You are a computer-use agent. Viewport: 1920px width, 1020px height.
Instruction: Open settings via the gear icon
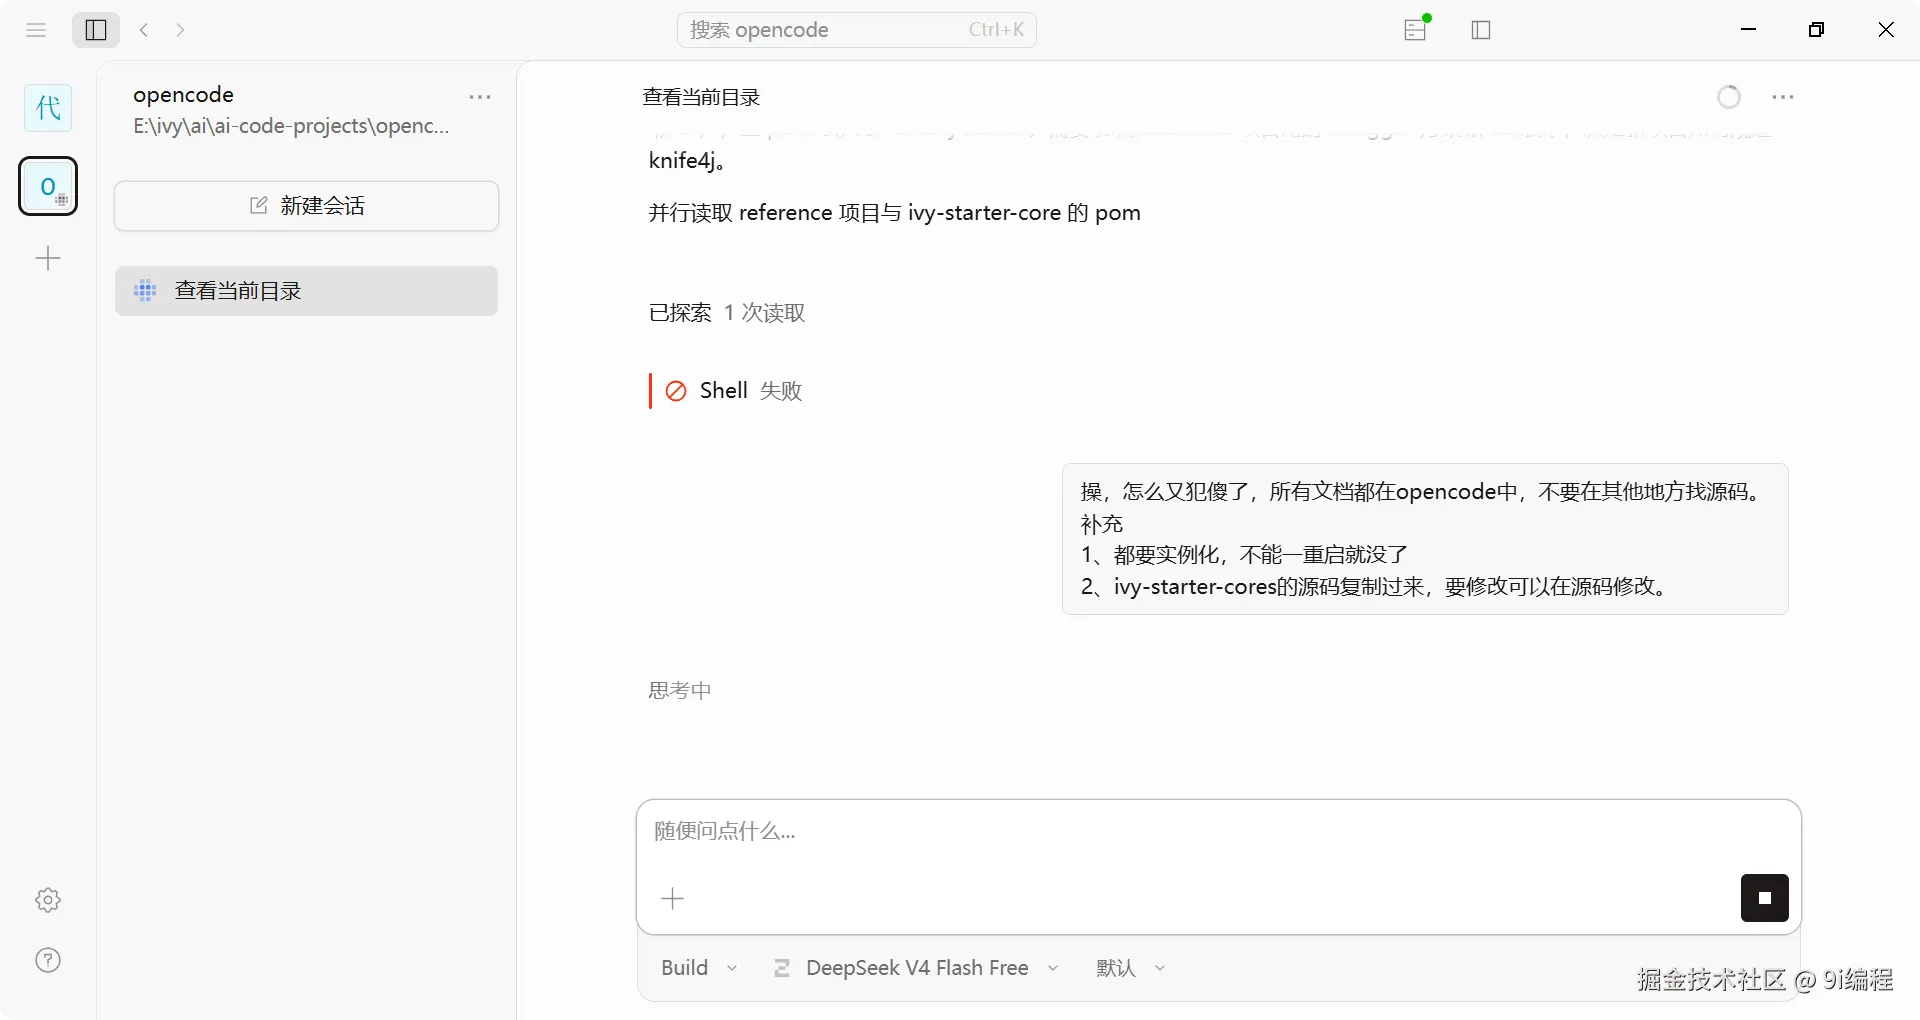(x=48, y=900)
